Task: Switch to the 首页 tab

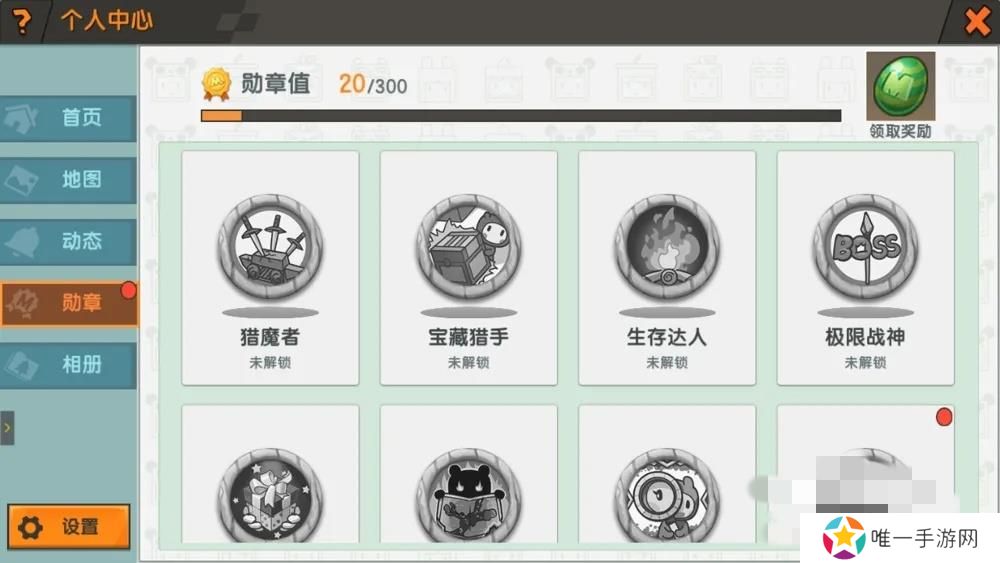Action: 68,118
